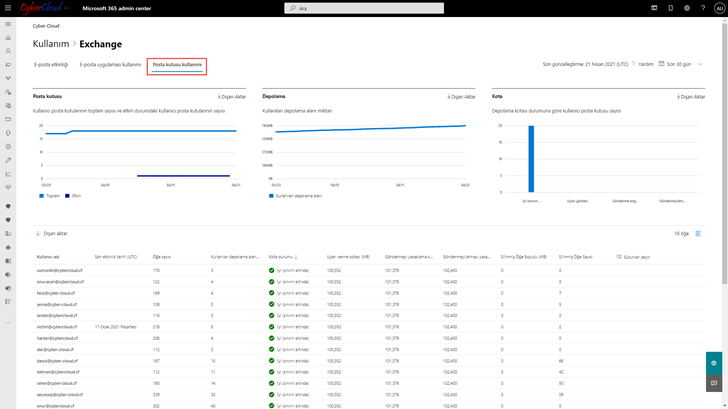Open Endpoint Manager admin center icon

(x=8, y=234)
